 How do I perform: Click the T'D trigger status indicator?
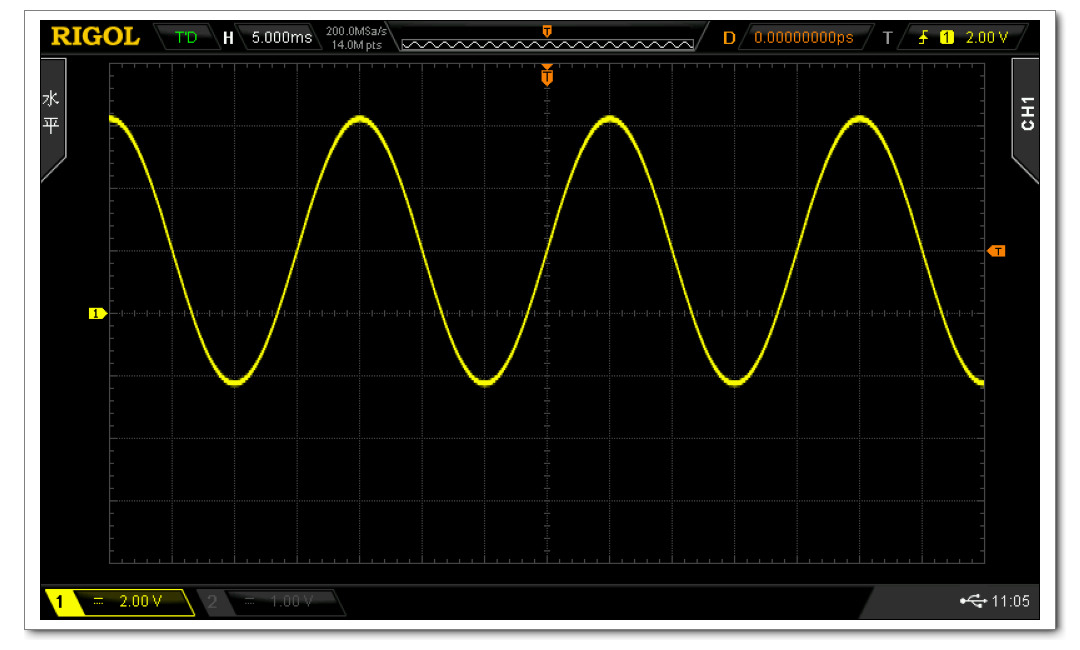point(187,37)
